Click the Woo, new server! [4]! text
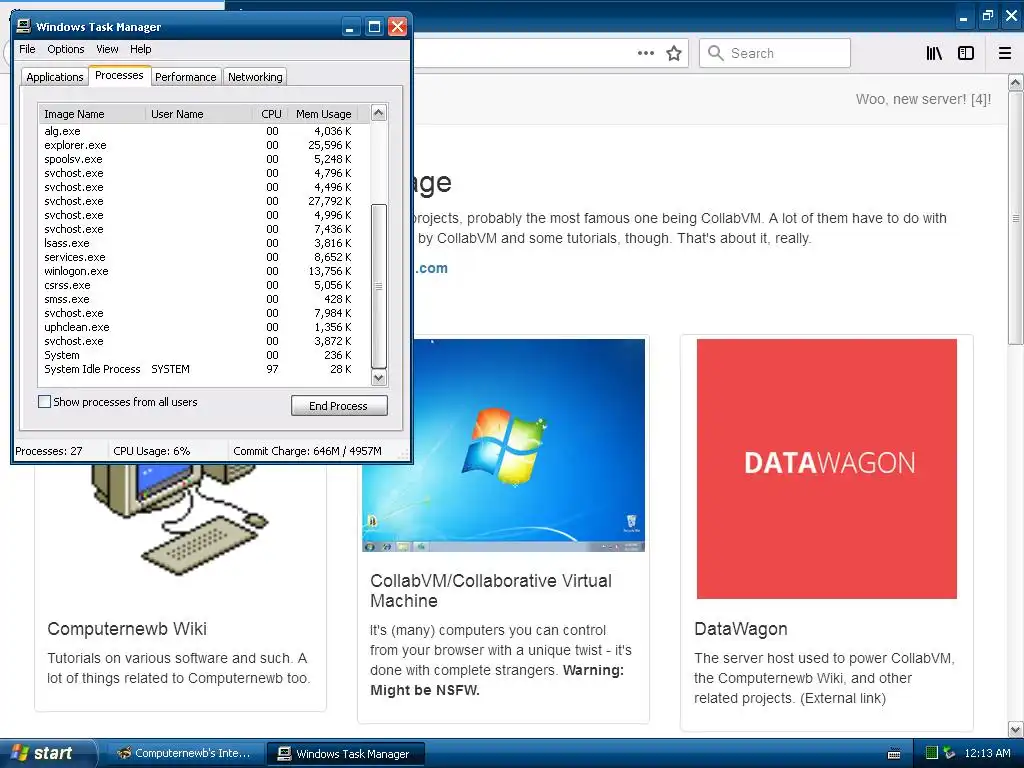 (x=923, y=99)
